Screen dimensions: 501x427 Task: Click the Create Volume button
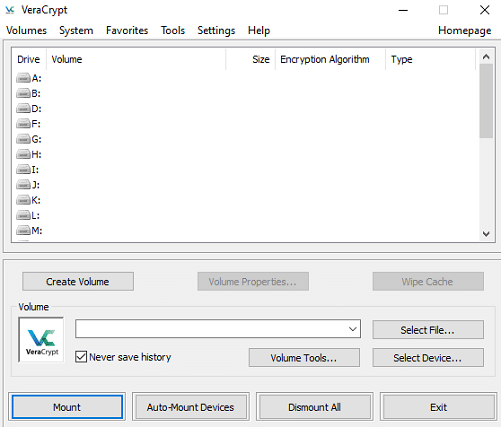(x=78, y=282)
